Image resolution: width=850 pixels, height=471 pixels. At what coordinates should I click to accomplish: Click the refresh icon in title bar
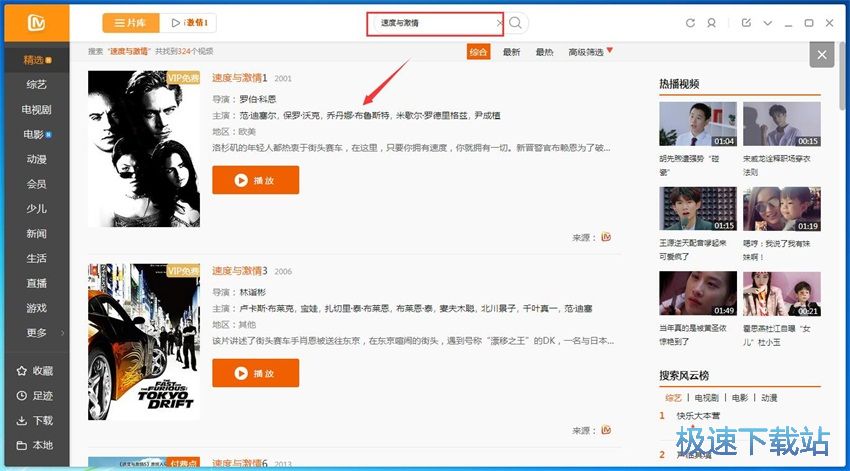coord(690,23)
